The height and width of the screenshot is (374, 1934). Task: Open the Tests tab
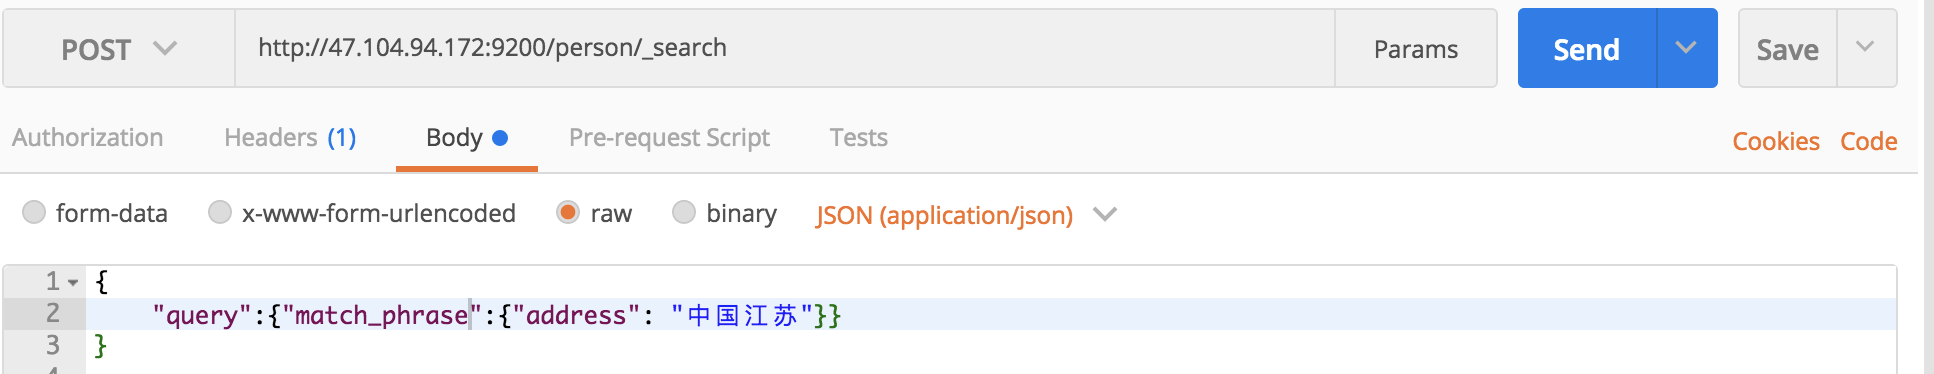pos(858,138)
